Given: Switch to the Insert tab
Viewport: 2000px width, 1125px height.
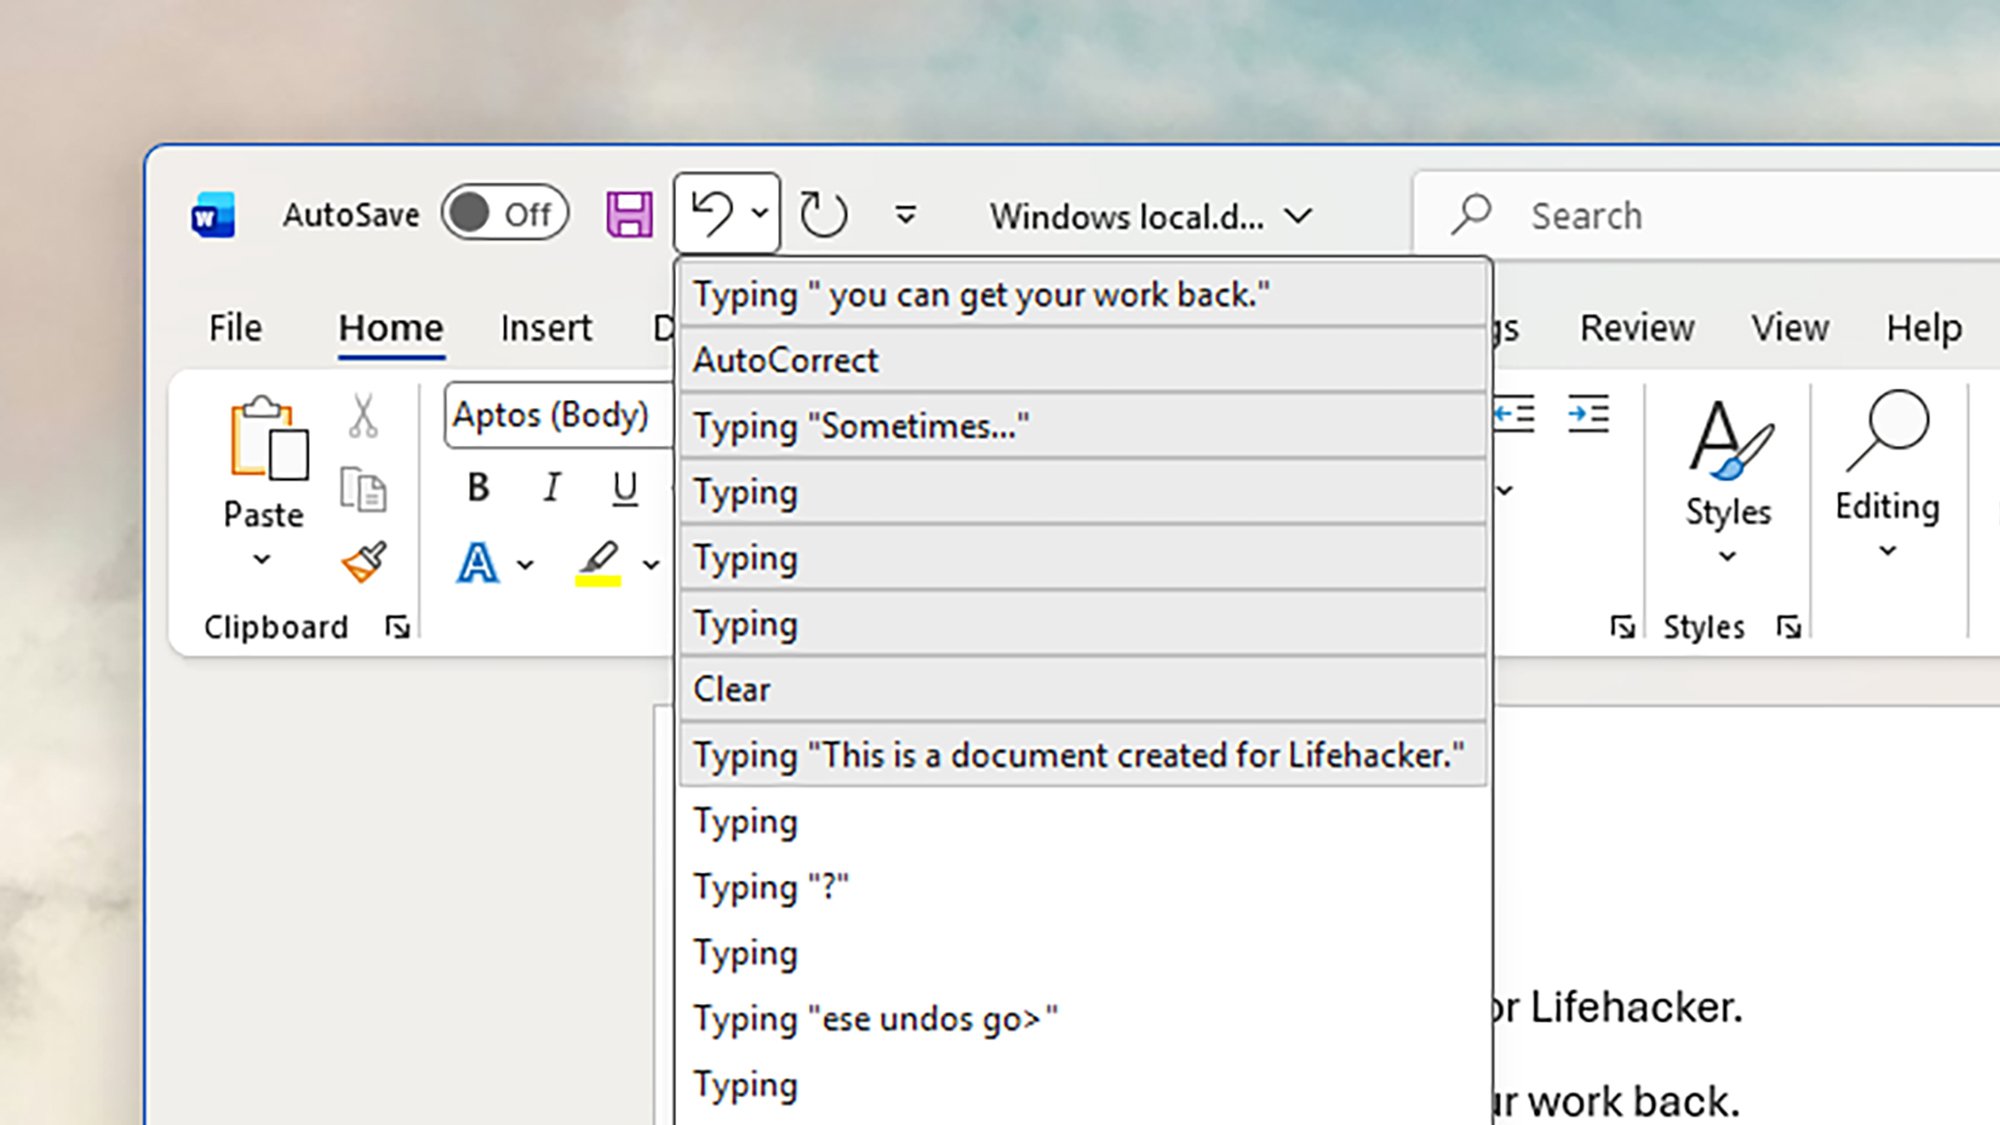Looking at the screenshot, I should click(546, 328).
